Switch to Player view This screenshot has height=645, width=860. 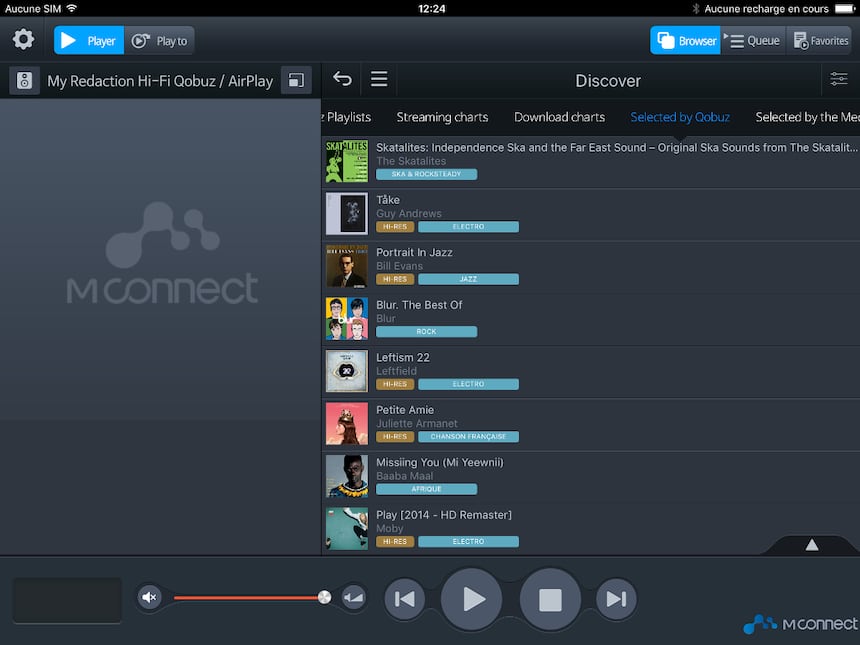tap(89, 41)
